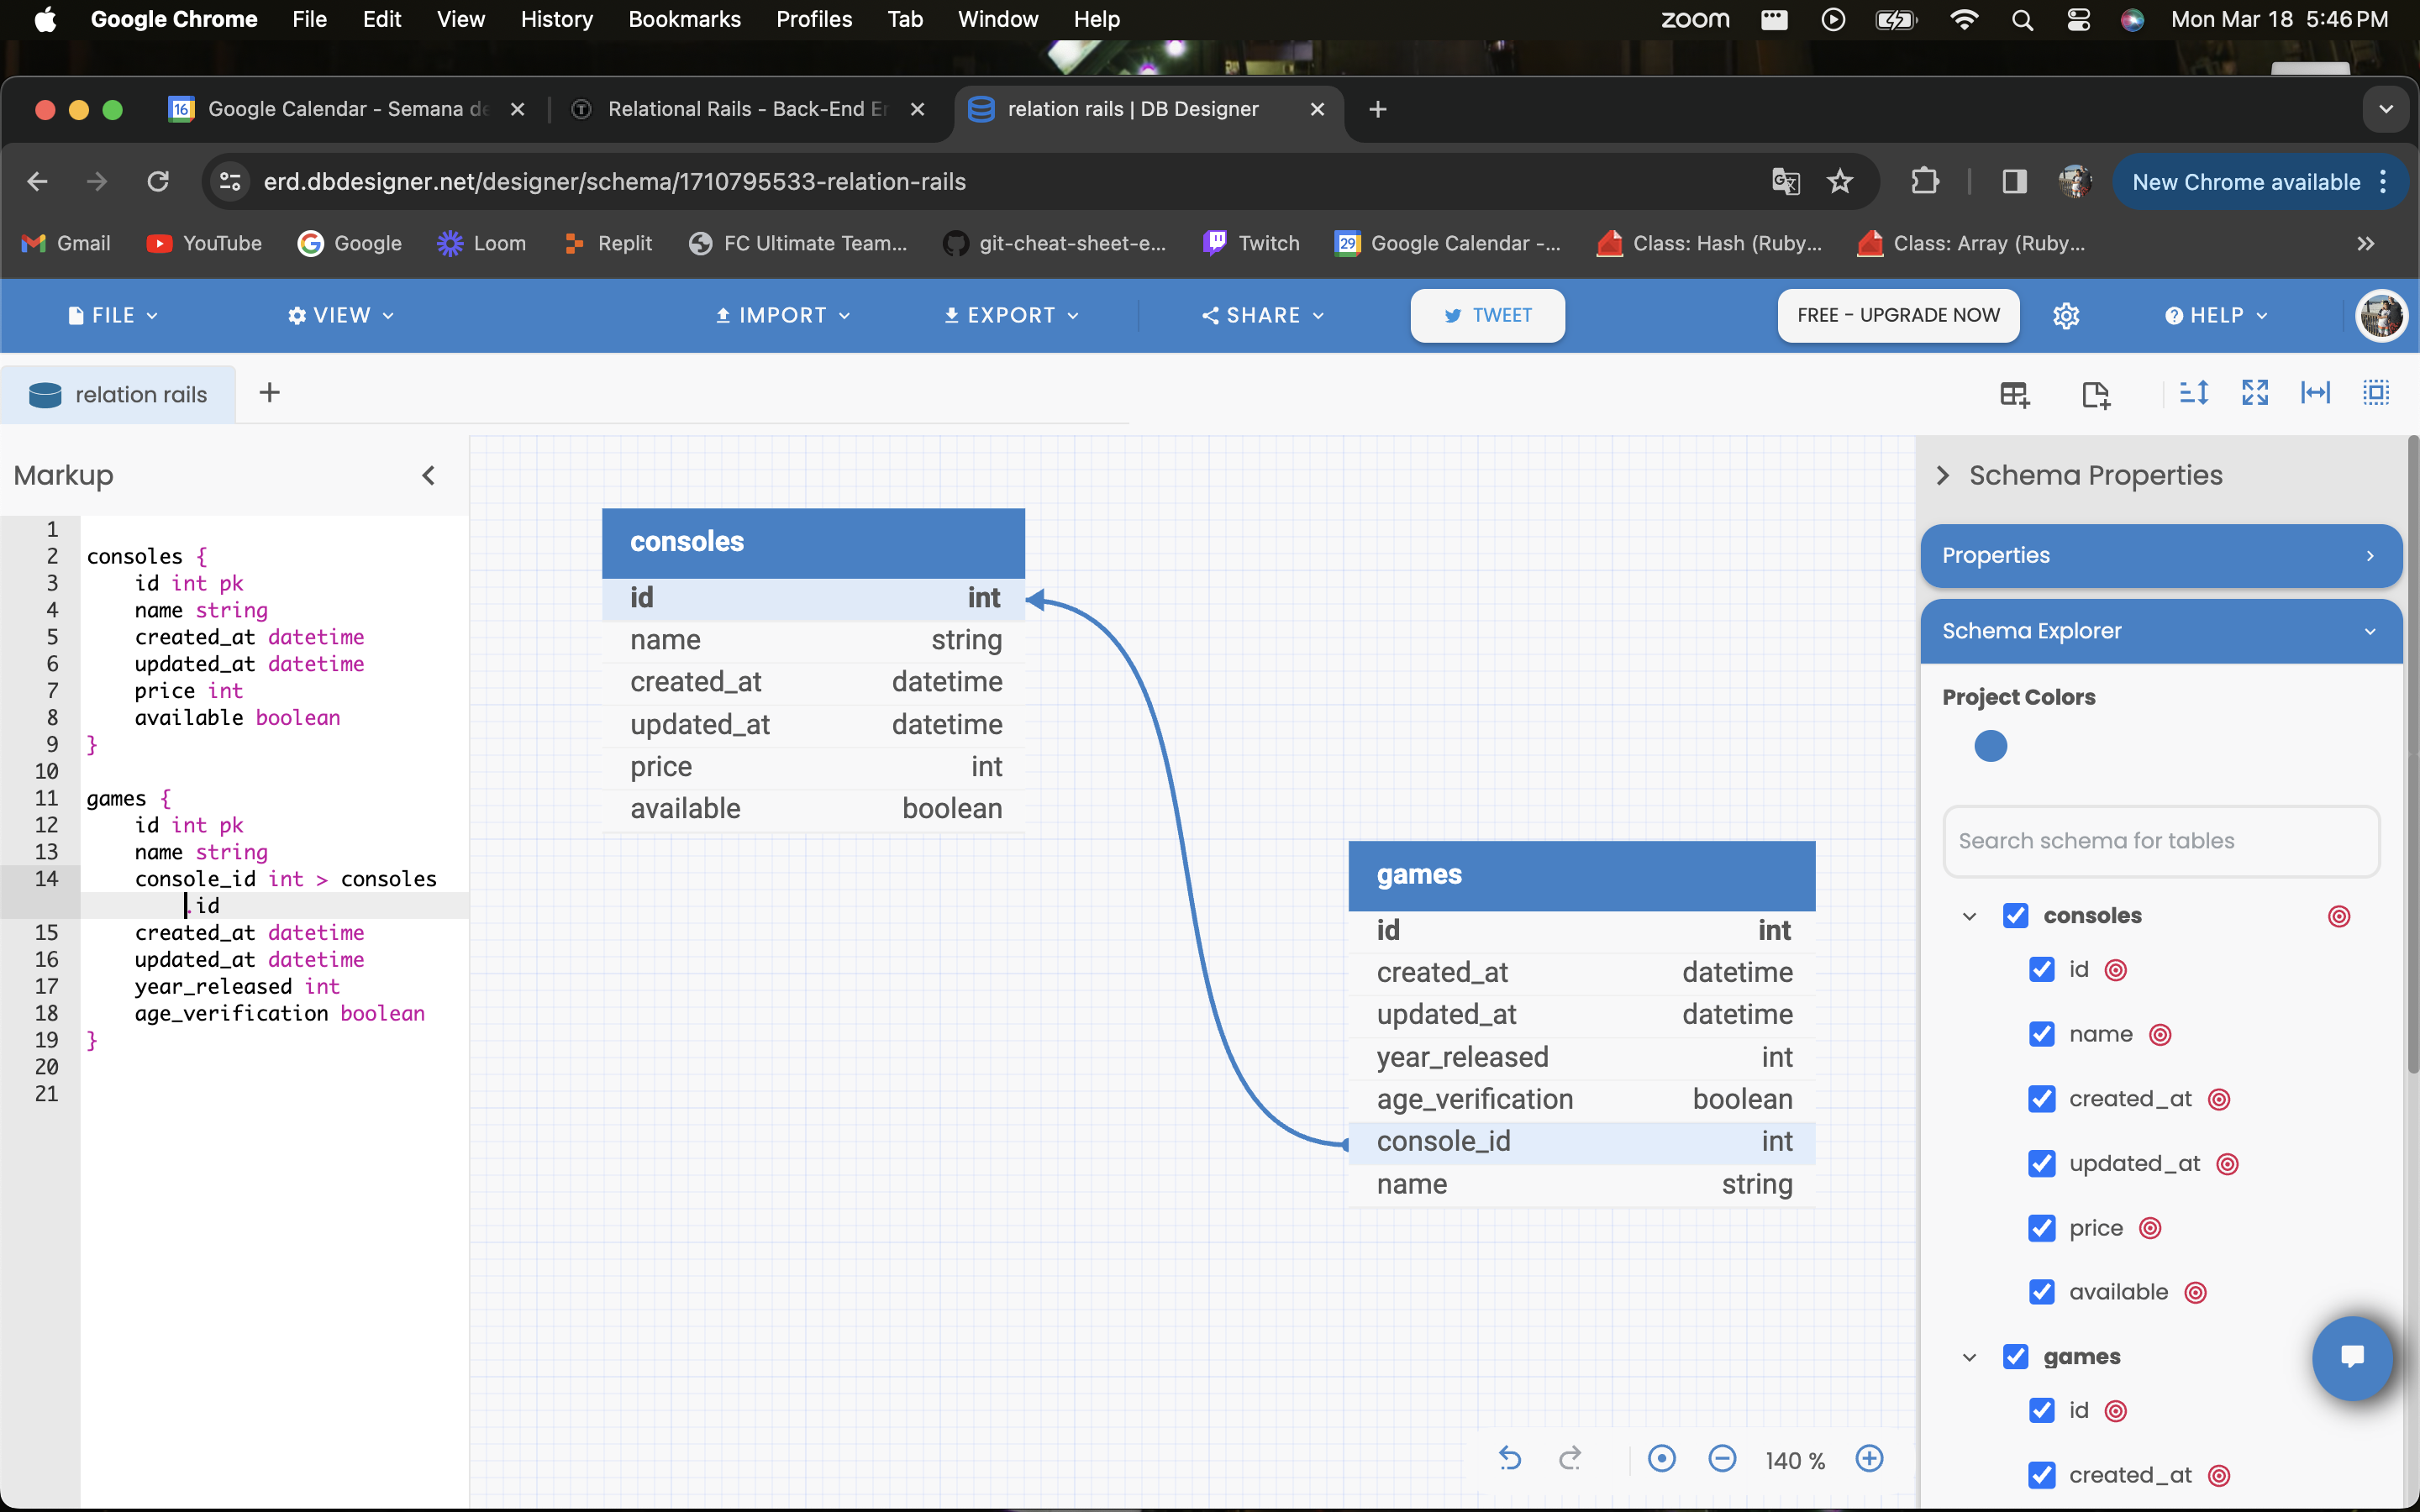Viewport: 2420px width, 1512px height.
Task: Uncheck the consoles table checkbox
Action: point(2015,916)
